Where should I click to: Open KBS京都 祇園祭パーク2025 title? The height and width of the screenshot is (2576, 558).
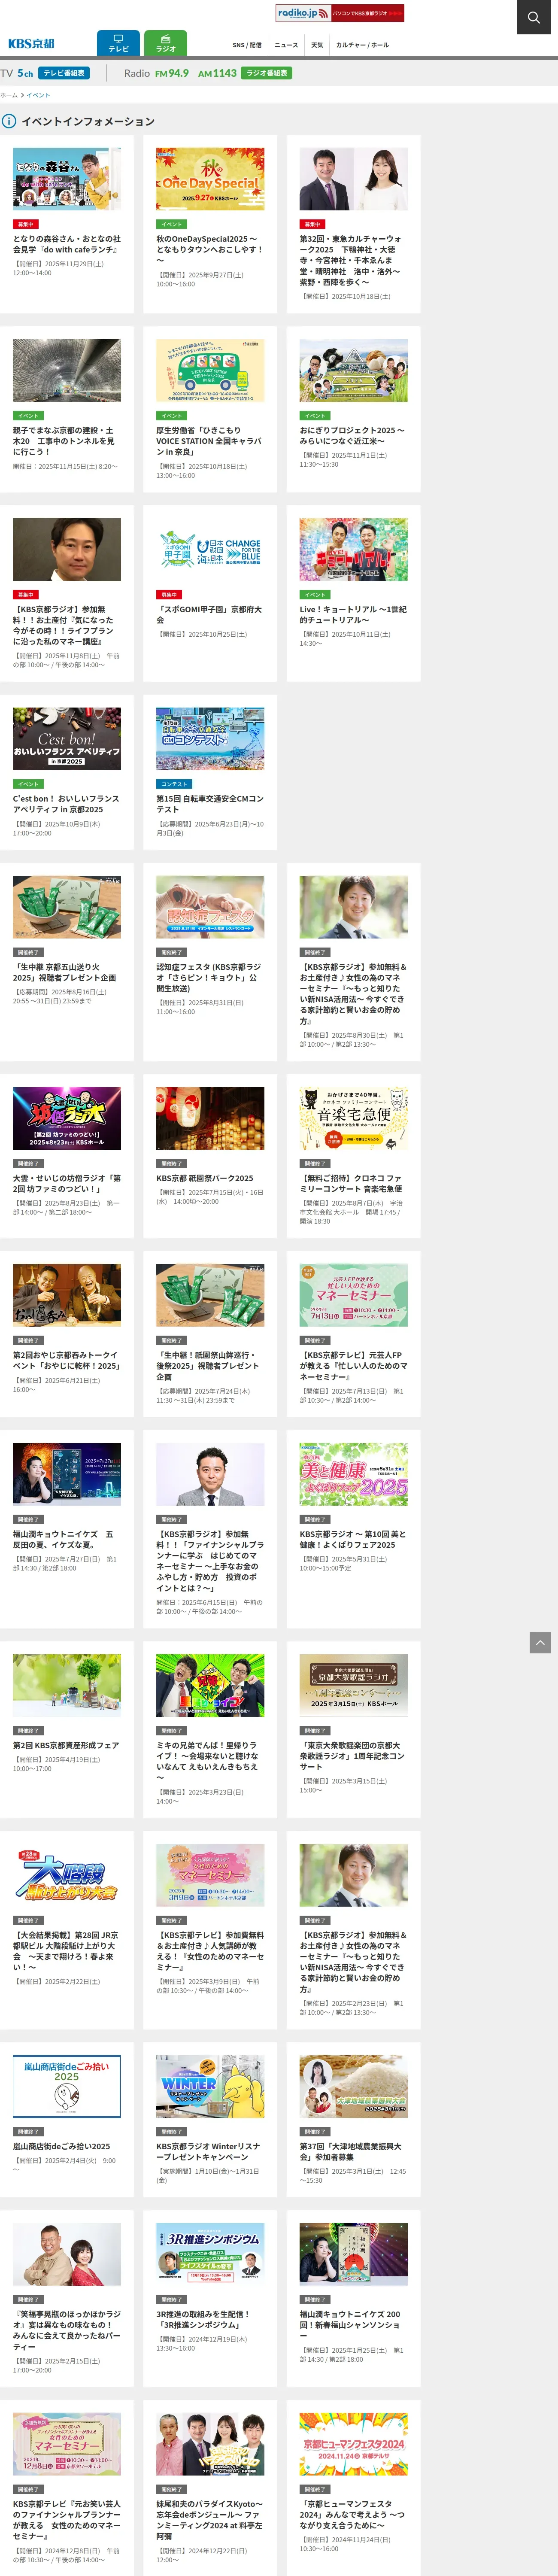pos(205,1178)
